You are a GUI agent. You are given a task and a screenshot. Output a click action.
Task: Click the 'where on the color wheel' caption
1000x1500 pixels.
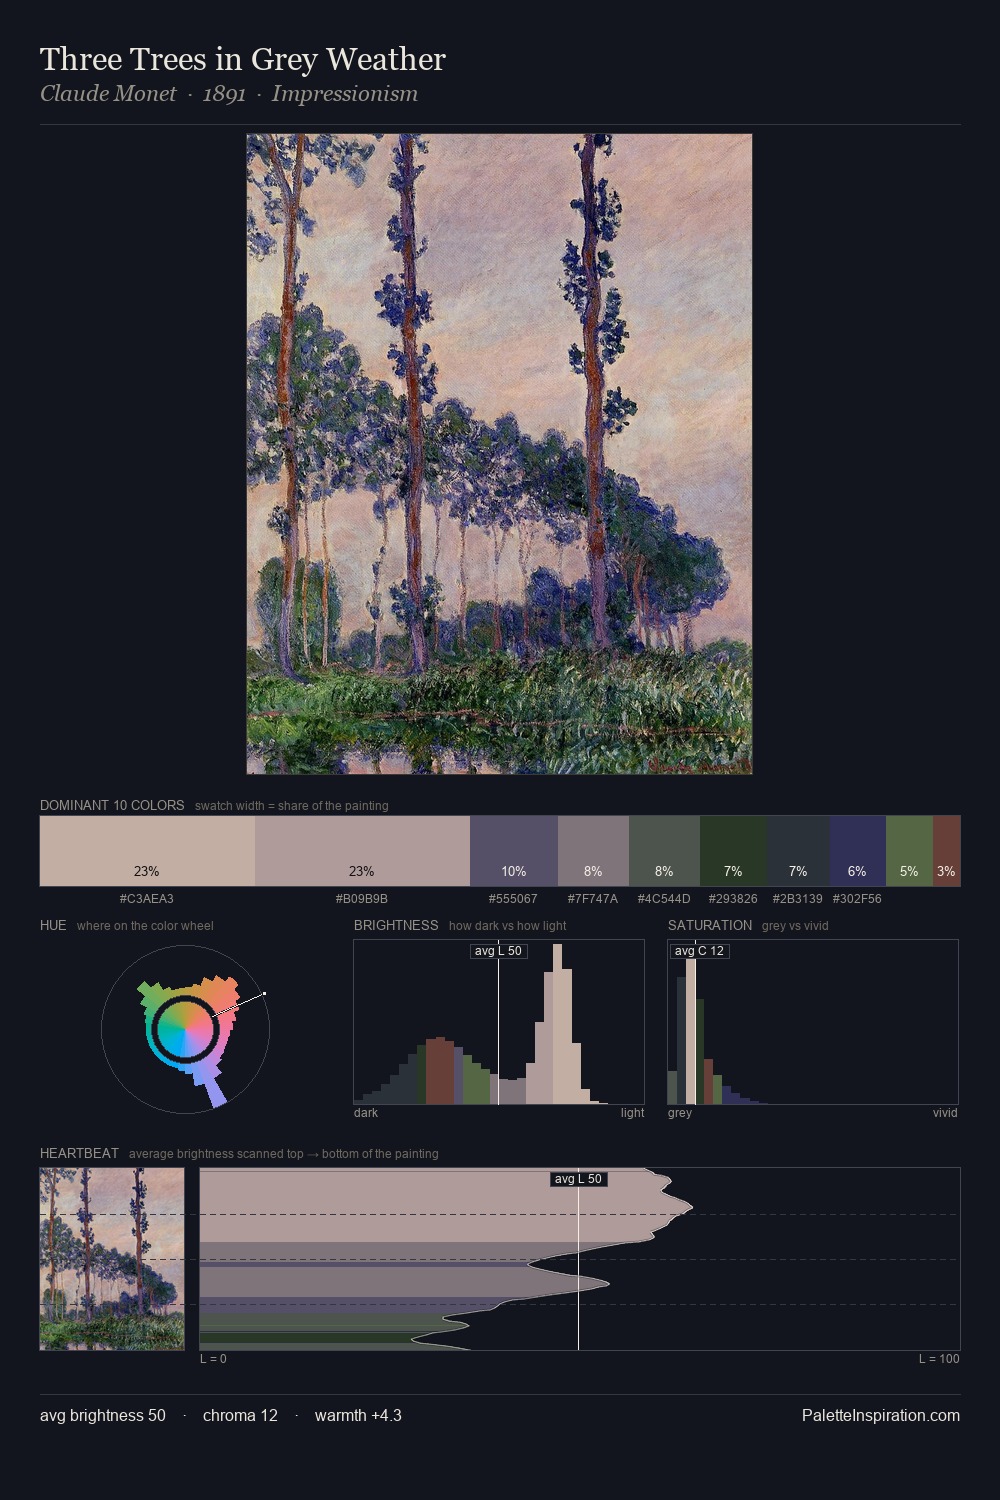click(x=145, y=926)
